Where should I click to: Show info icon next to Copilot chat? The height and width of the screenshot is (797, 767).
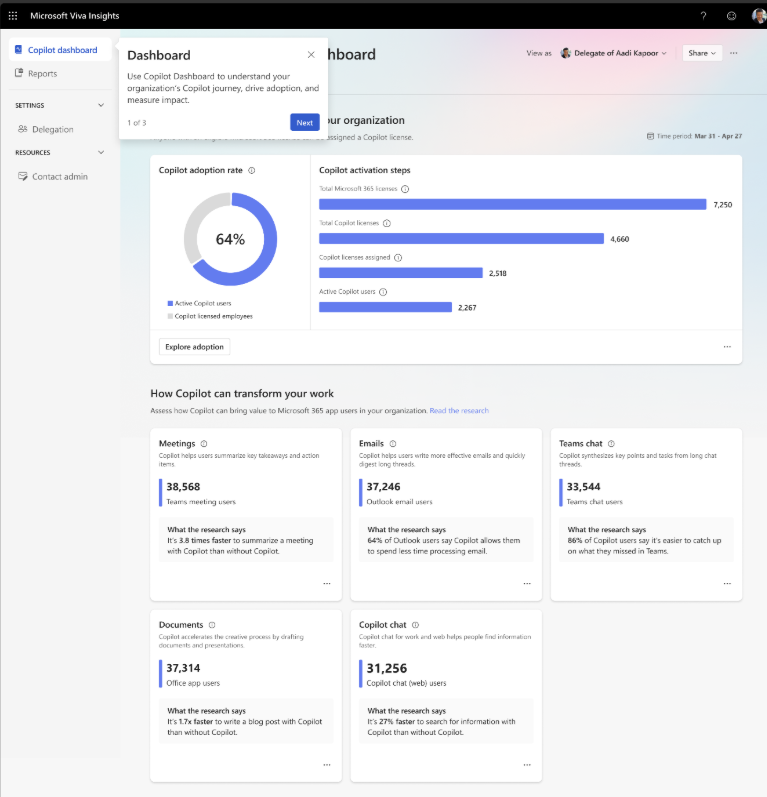[415, 625]
